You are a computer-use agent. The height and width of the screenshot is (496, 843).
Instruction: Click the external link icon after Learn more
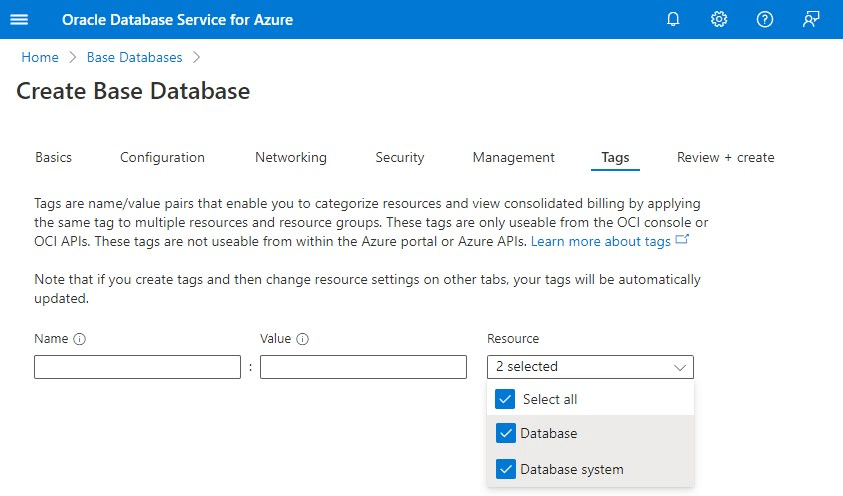pyautogui.click(x=682, y=241)
